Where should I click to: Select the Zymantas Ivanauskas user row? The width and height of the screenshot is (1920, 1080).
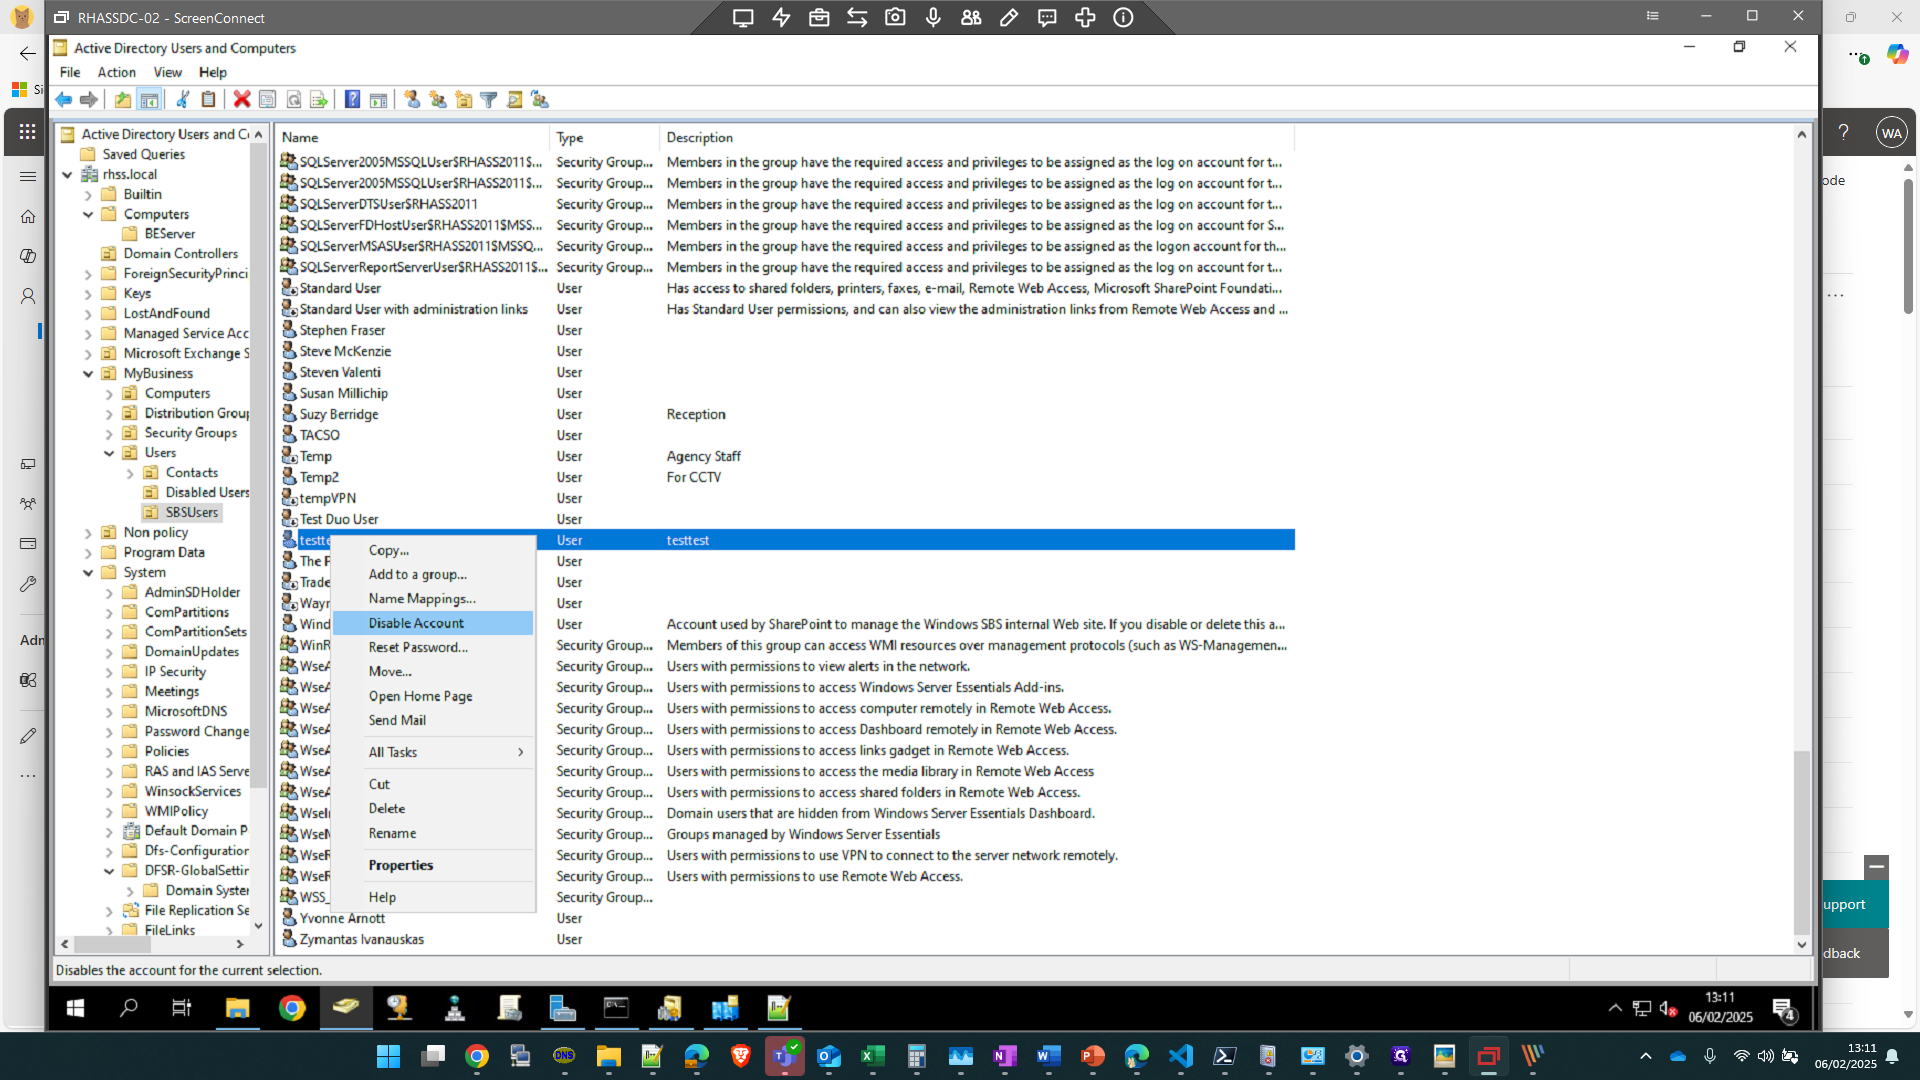[x=786, y=939]
